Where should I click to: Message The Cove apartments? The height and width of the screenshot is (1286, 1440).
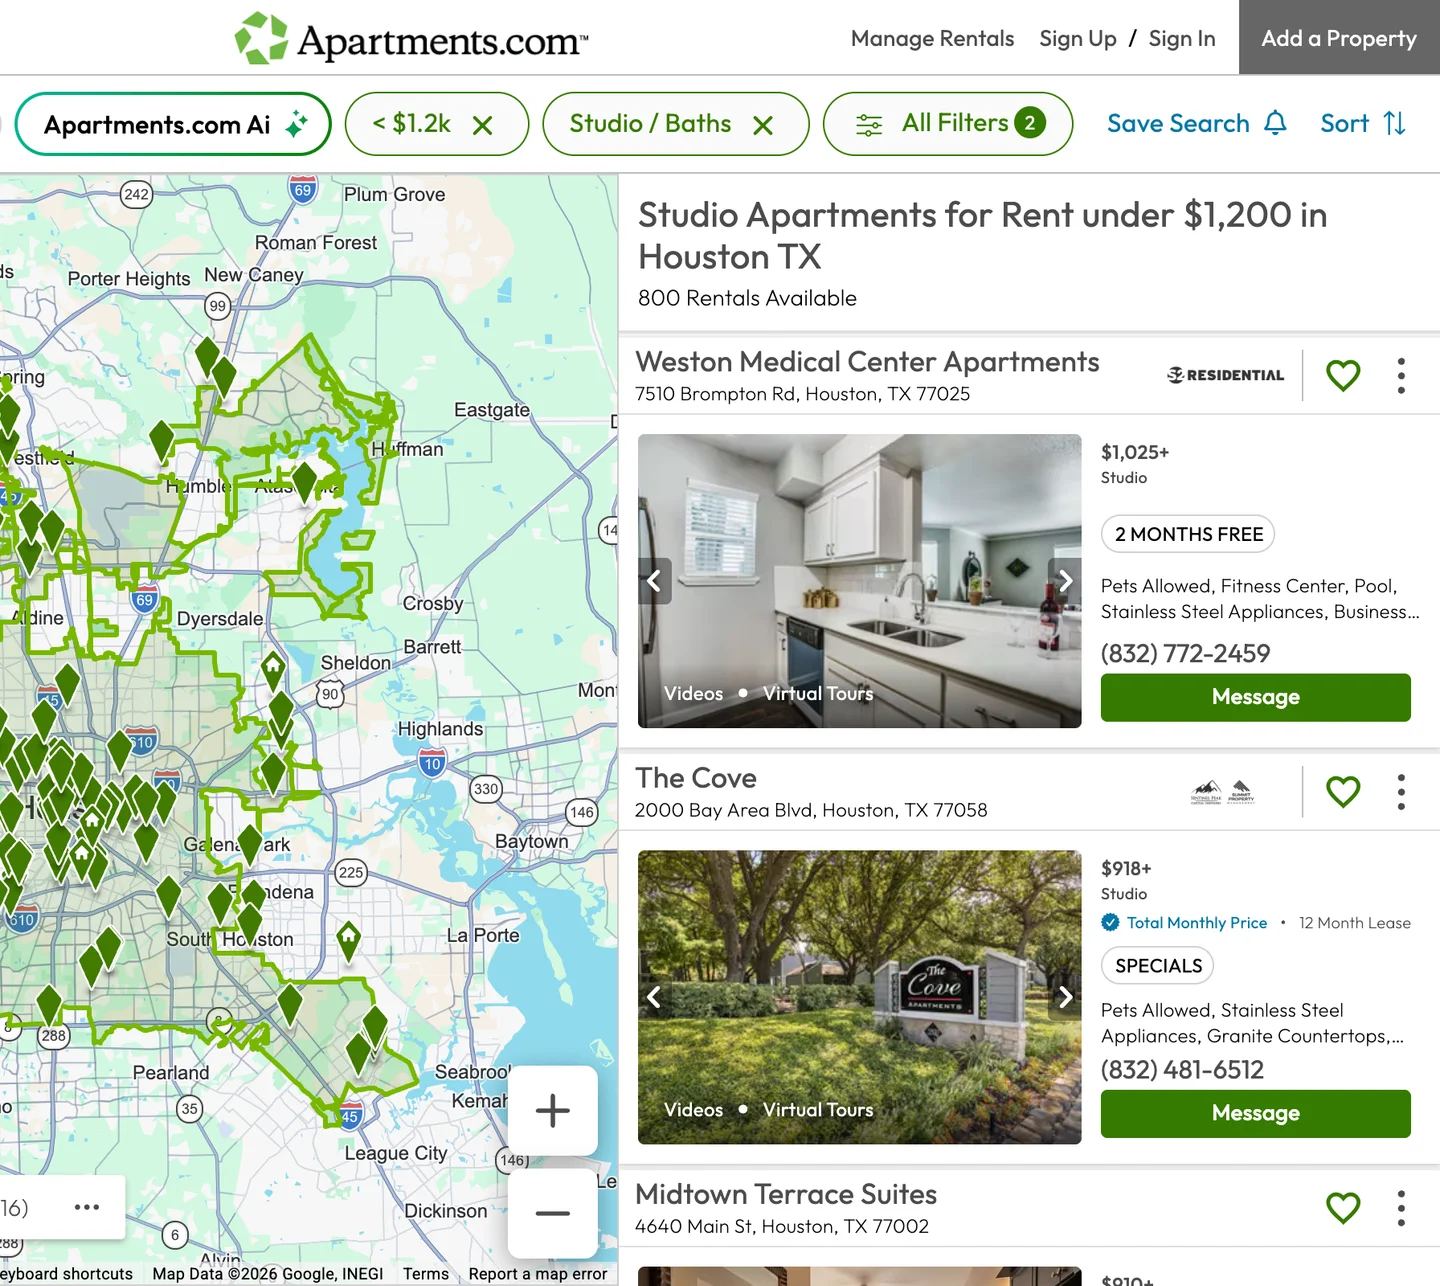(x=1256, y=1113)
